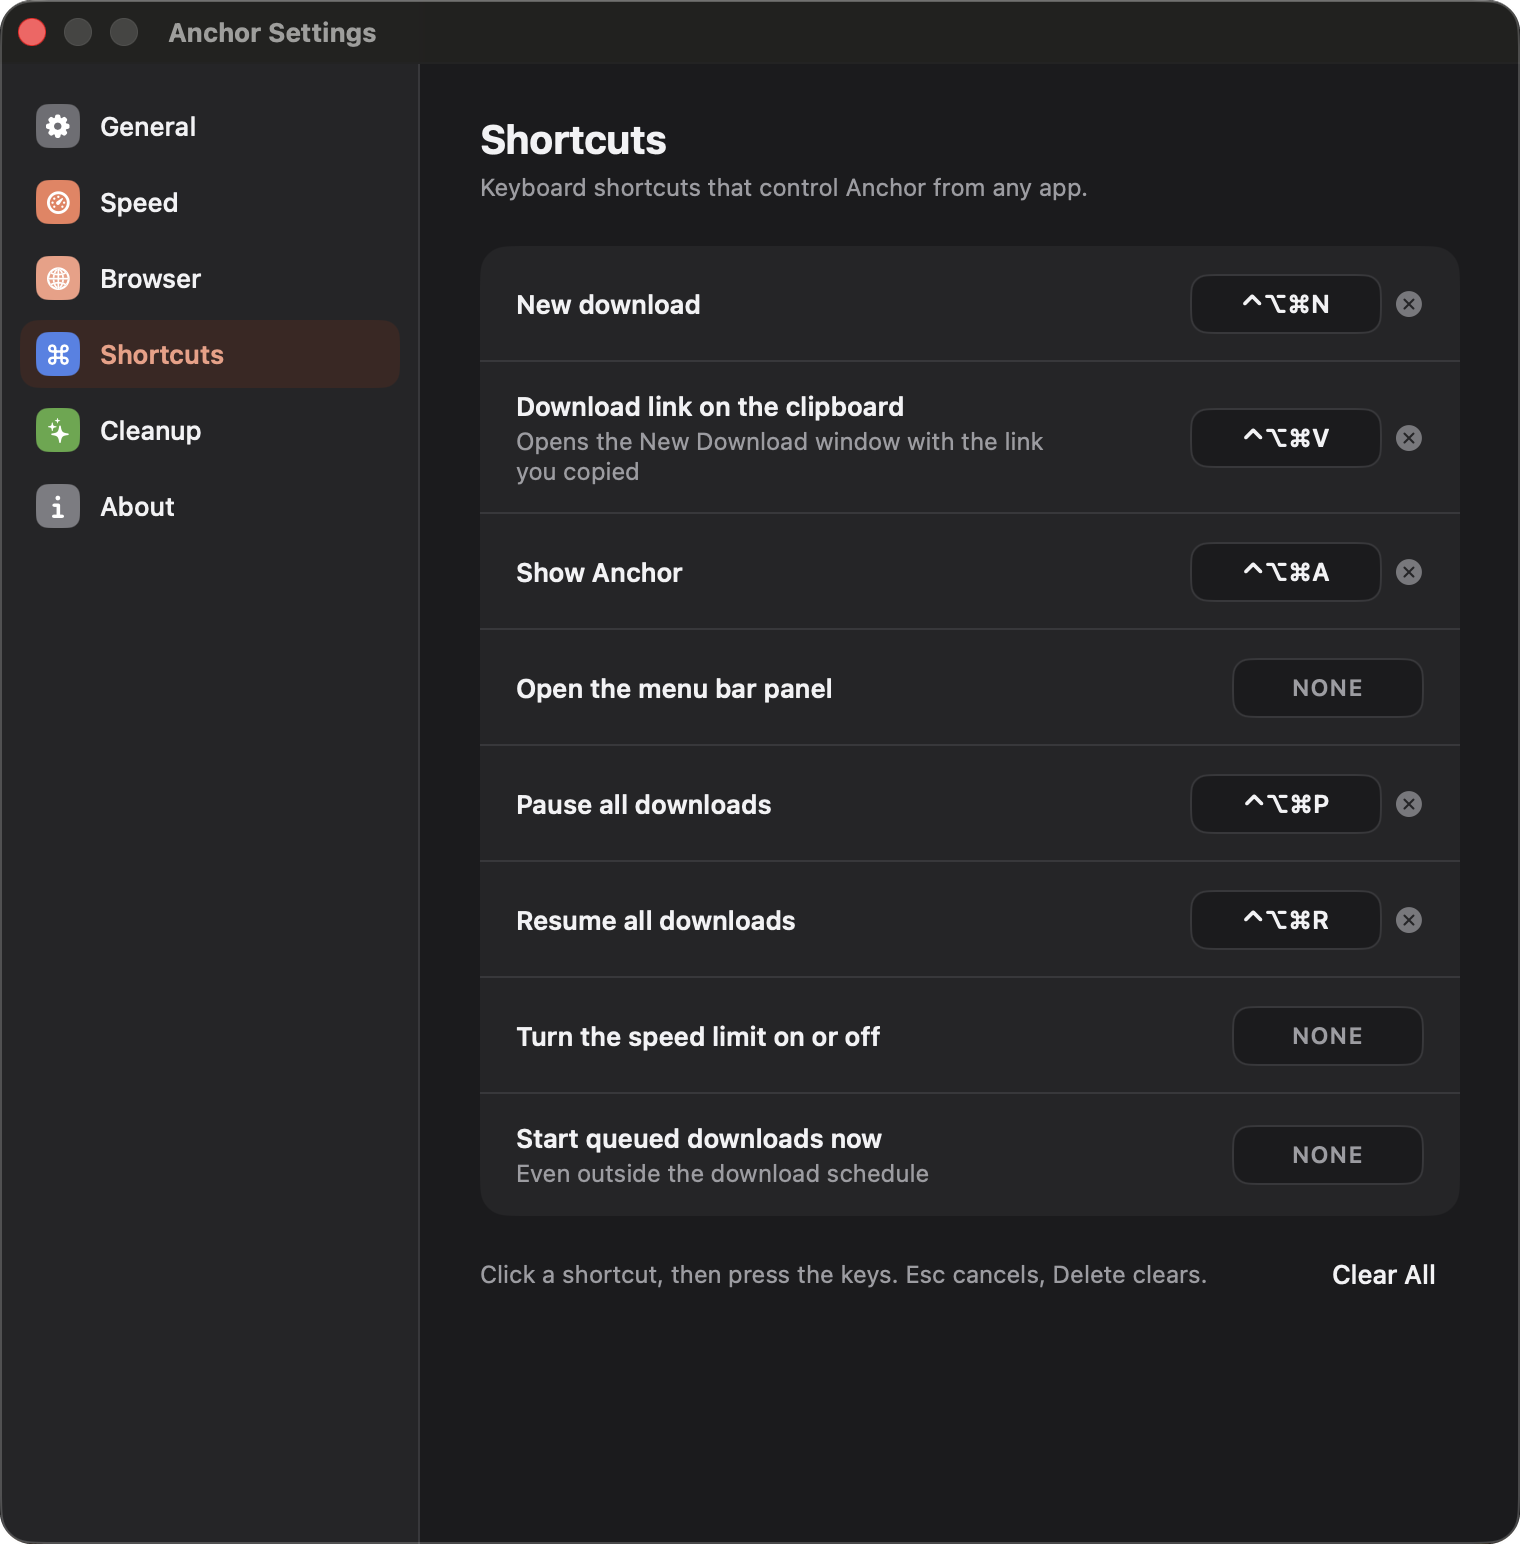
Task: Edit the Show Anchor shortcut field
Action: tap(1286, 572)
